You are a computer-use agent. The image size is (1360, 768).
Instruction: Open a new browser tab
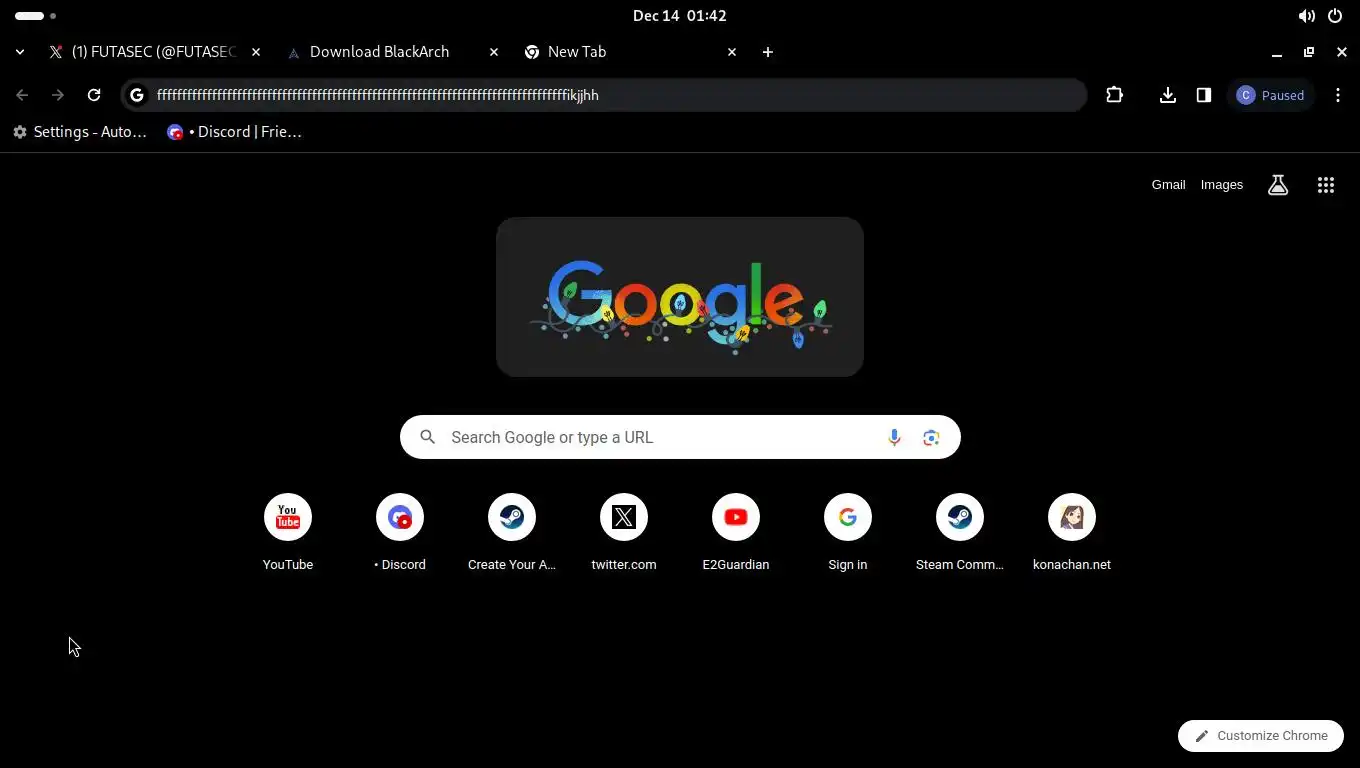tap(768, 52)
